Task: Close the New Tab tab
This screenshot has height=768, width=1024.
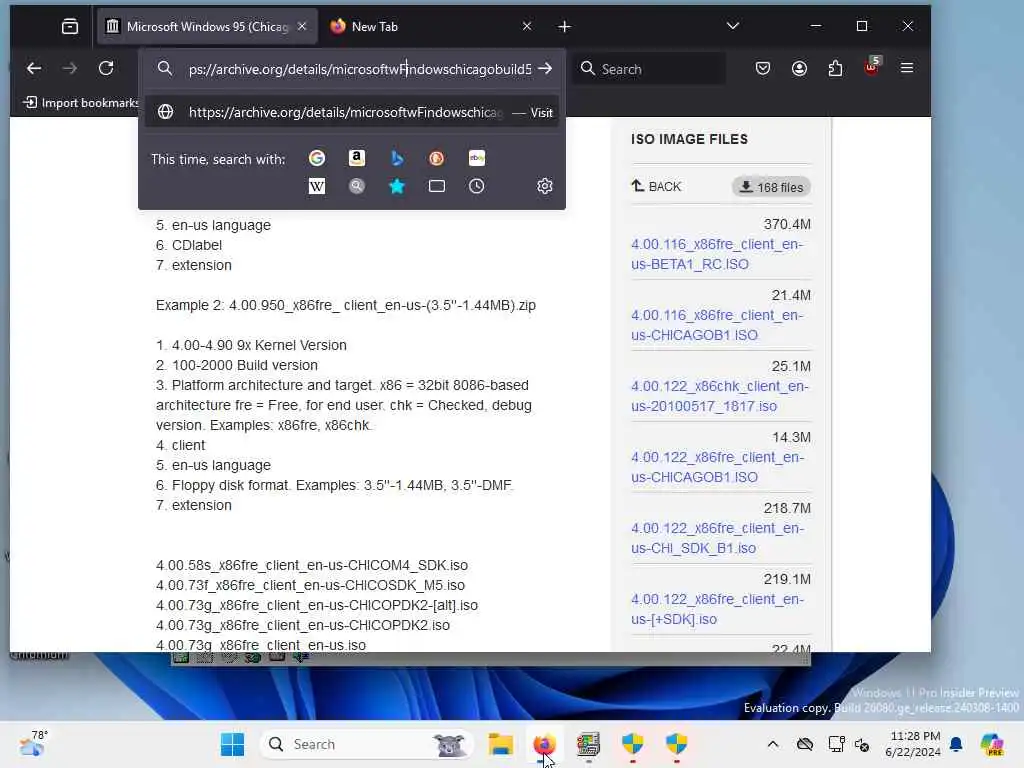Action: tap(527, 26)
